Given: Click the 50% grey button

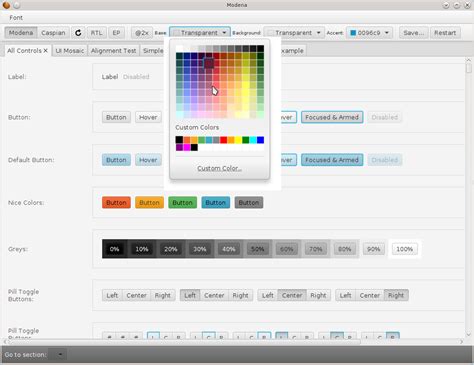Looking at the screenshot, I should (x=258, y=249).
